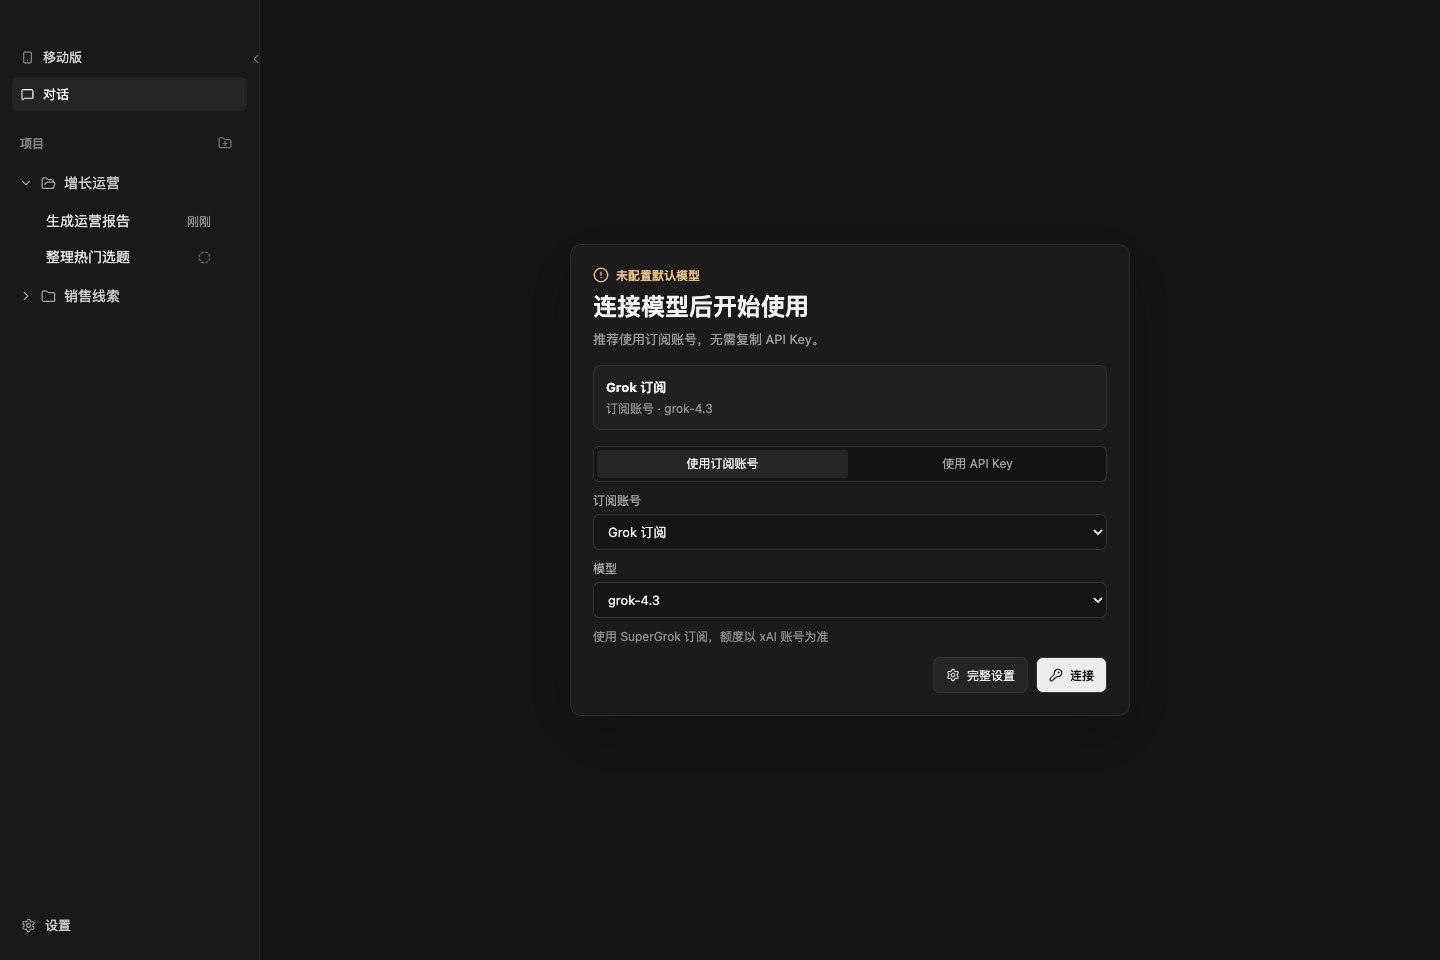
Task: Select the Grok 订阅 card
Action: 850,397
